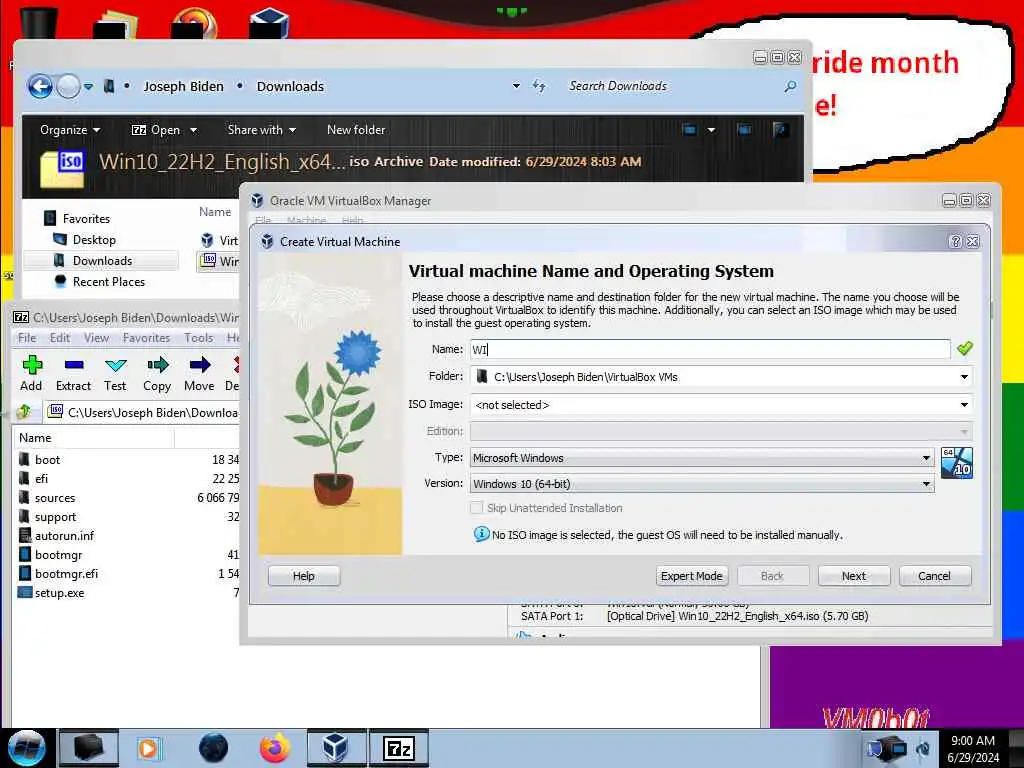Click the taskbar clock showing 9:00 AM
Viewport: 1024px width, 768px height.
click(x=973, y=748)
